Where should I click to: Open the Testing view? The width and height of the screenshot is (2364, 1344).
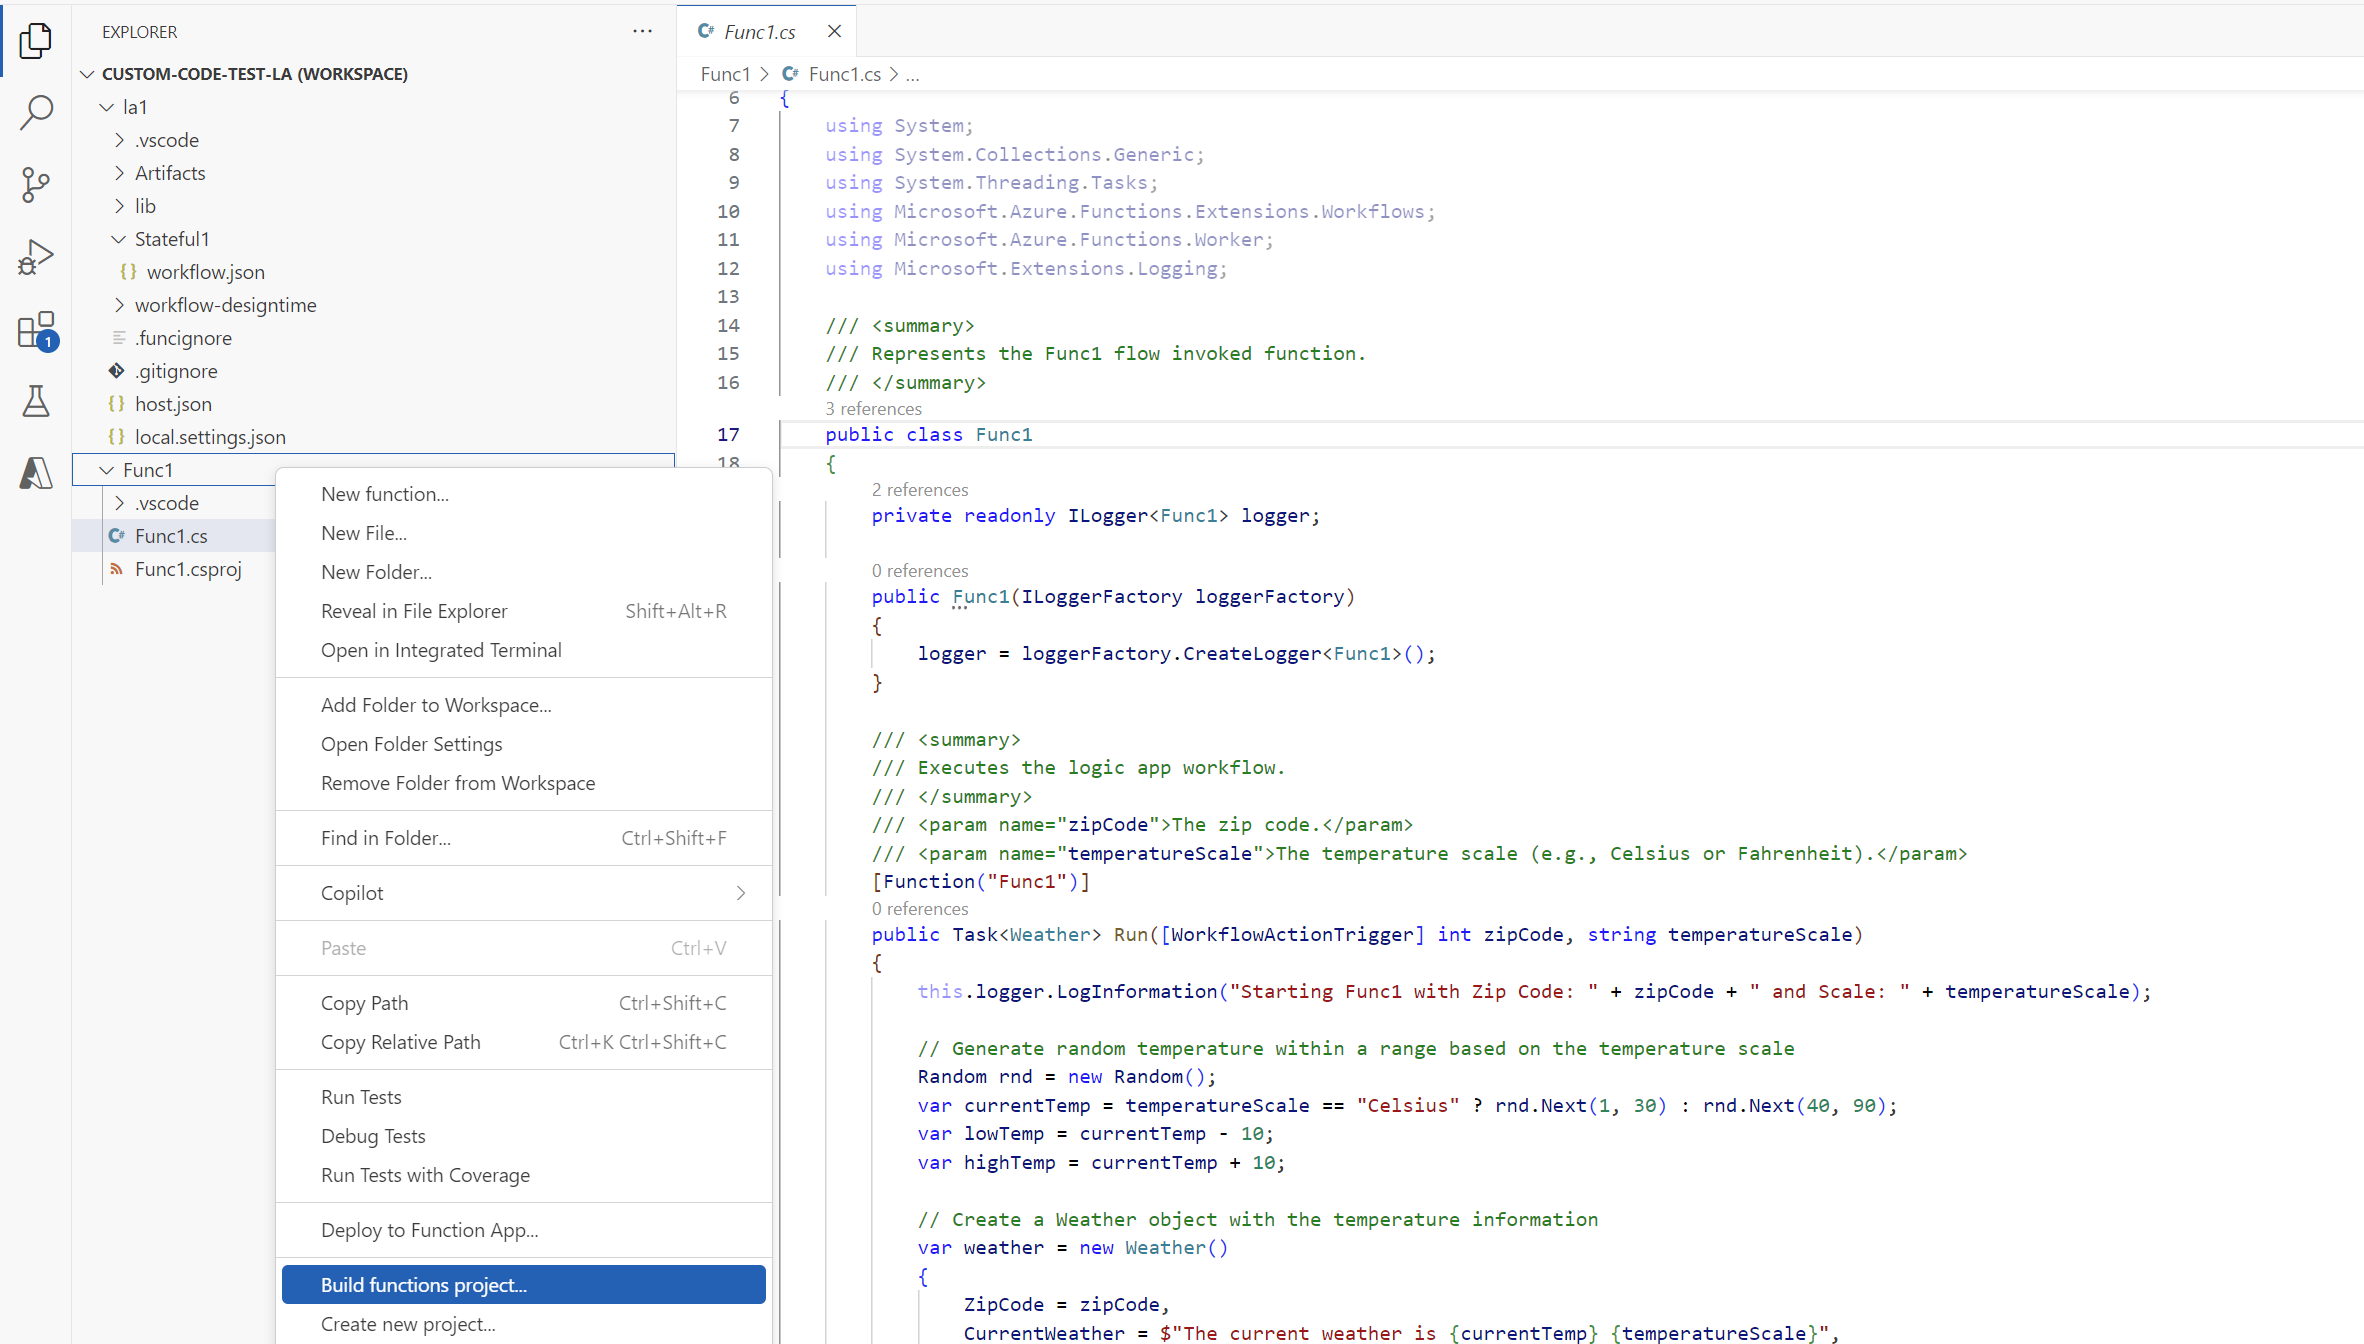[36, 402]
